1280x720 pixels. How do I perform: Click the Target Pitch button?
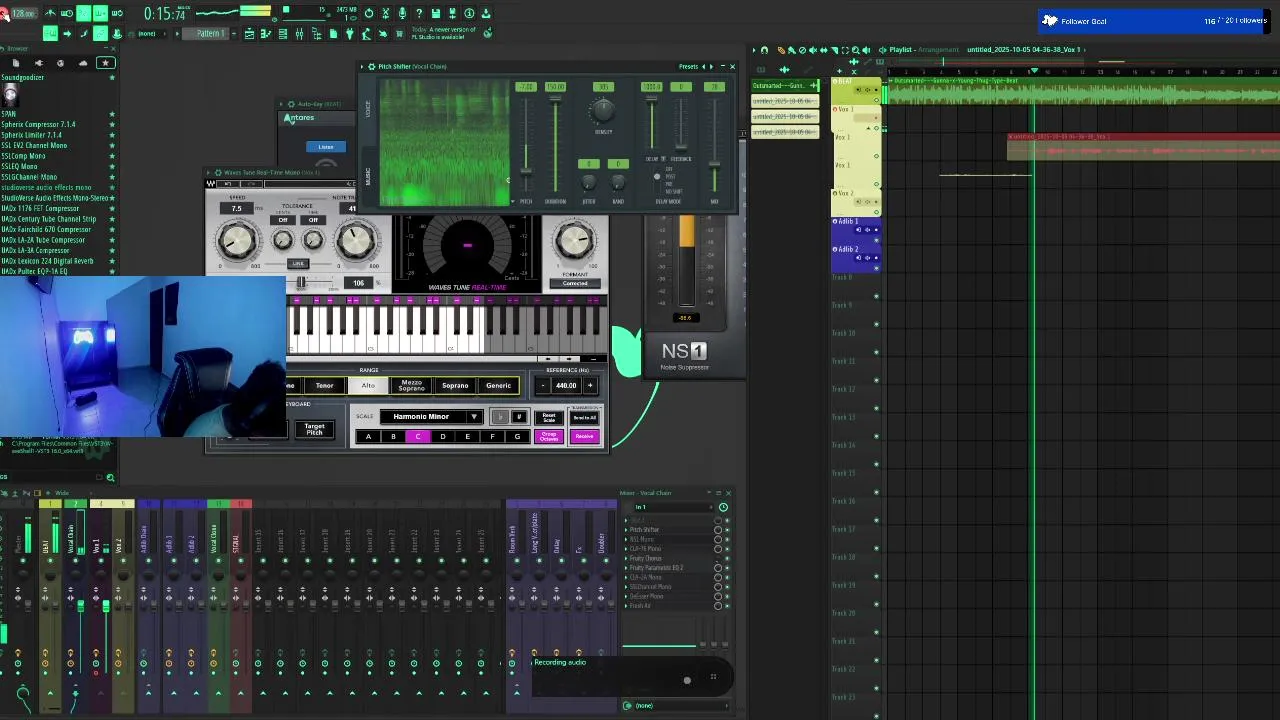pos(314,429)
